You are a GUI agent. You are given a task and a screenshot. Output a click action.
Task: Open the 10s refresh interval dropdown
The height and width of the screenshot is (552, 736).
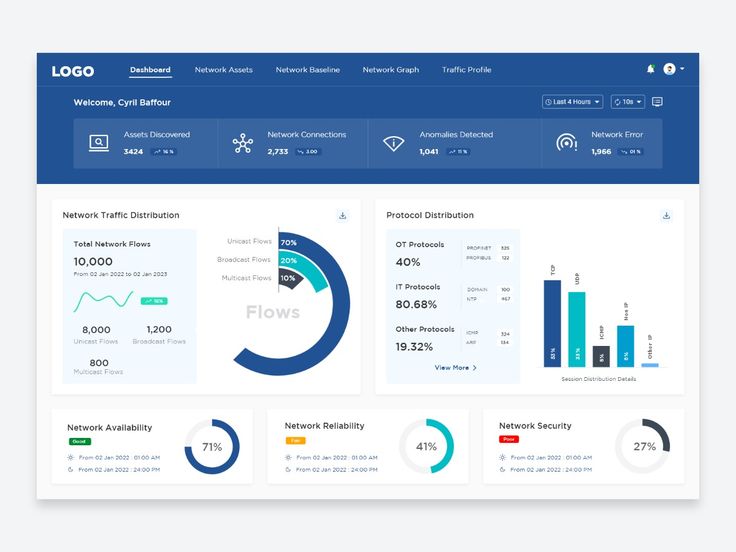tap(628, 102)
